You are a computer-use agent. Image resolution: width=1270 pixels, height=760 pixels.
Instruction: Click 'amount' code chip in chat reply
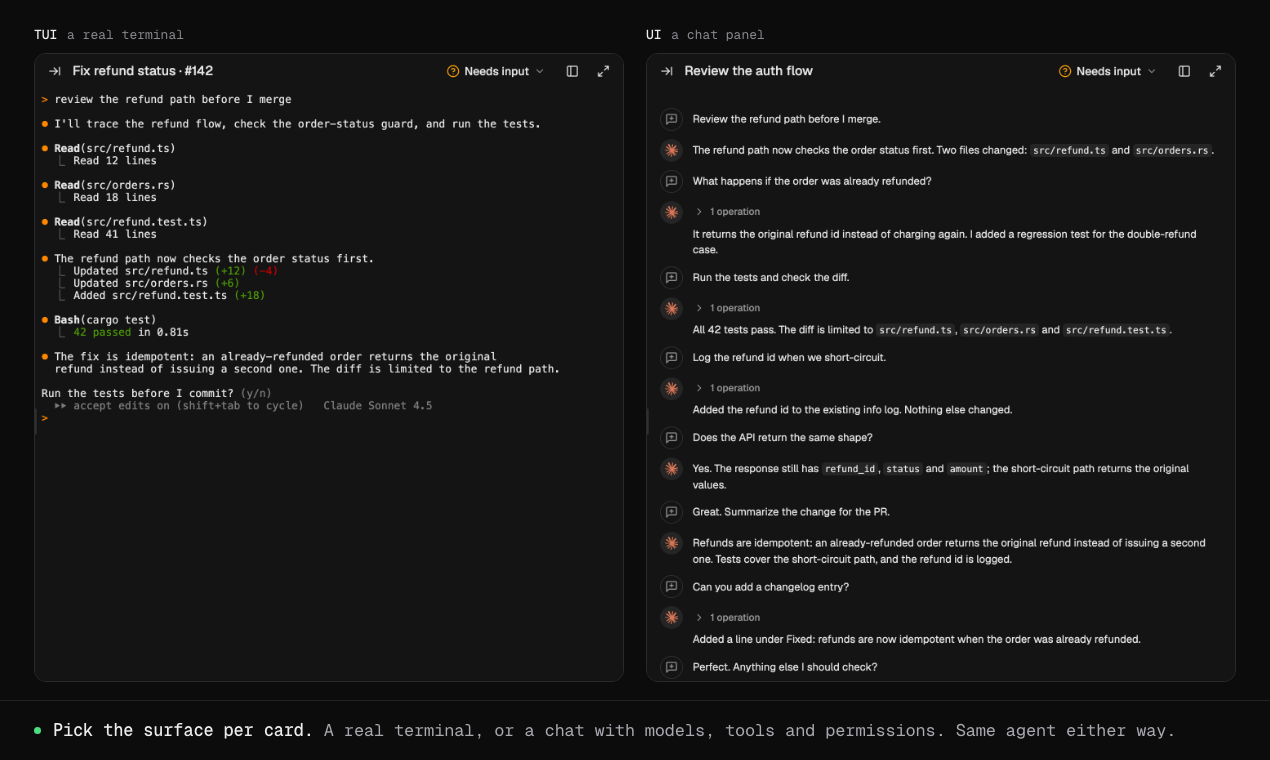(966, 468)
